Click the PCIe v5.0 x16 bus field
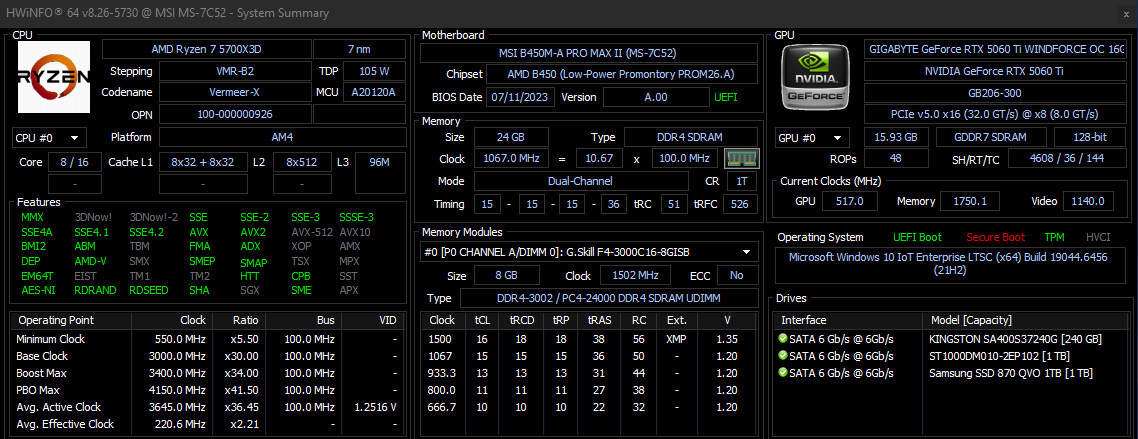The width and height of the screenshot is (1138, 439). coord(995,115)
